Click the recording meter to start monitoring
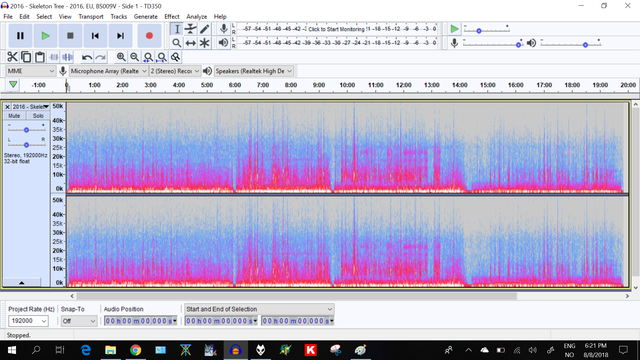Viewport: 640px width, 360px height. pyautogui.click(x=337, y=29)
